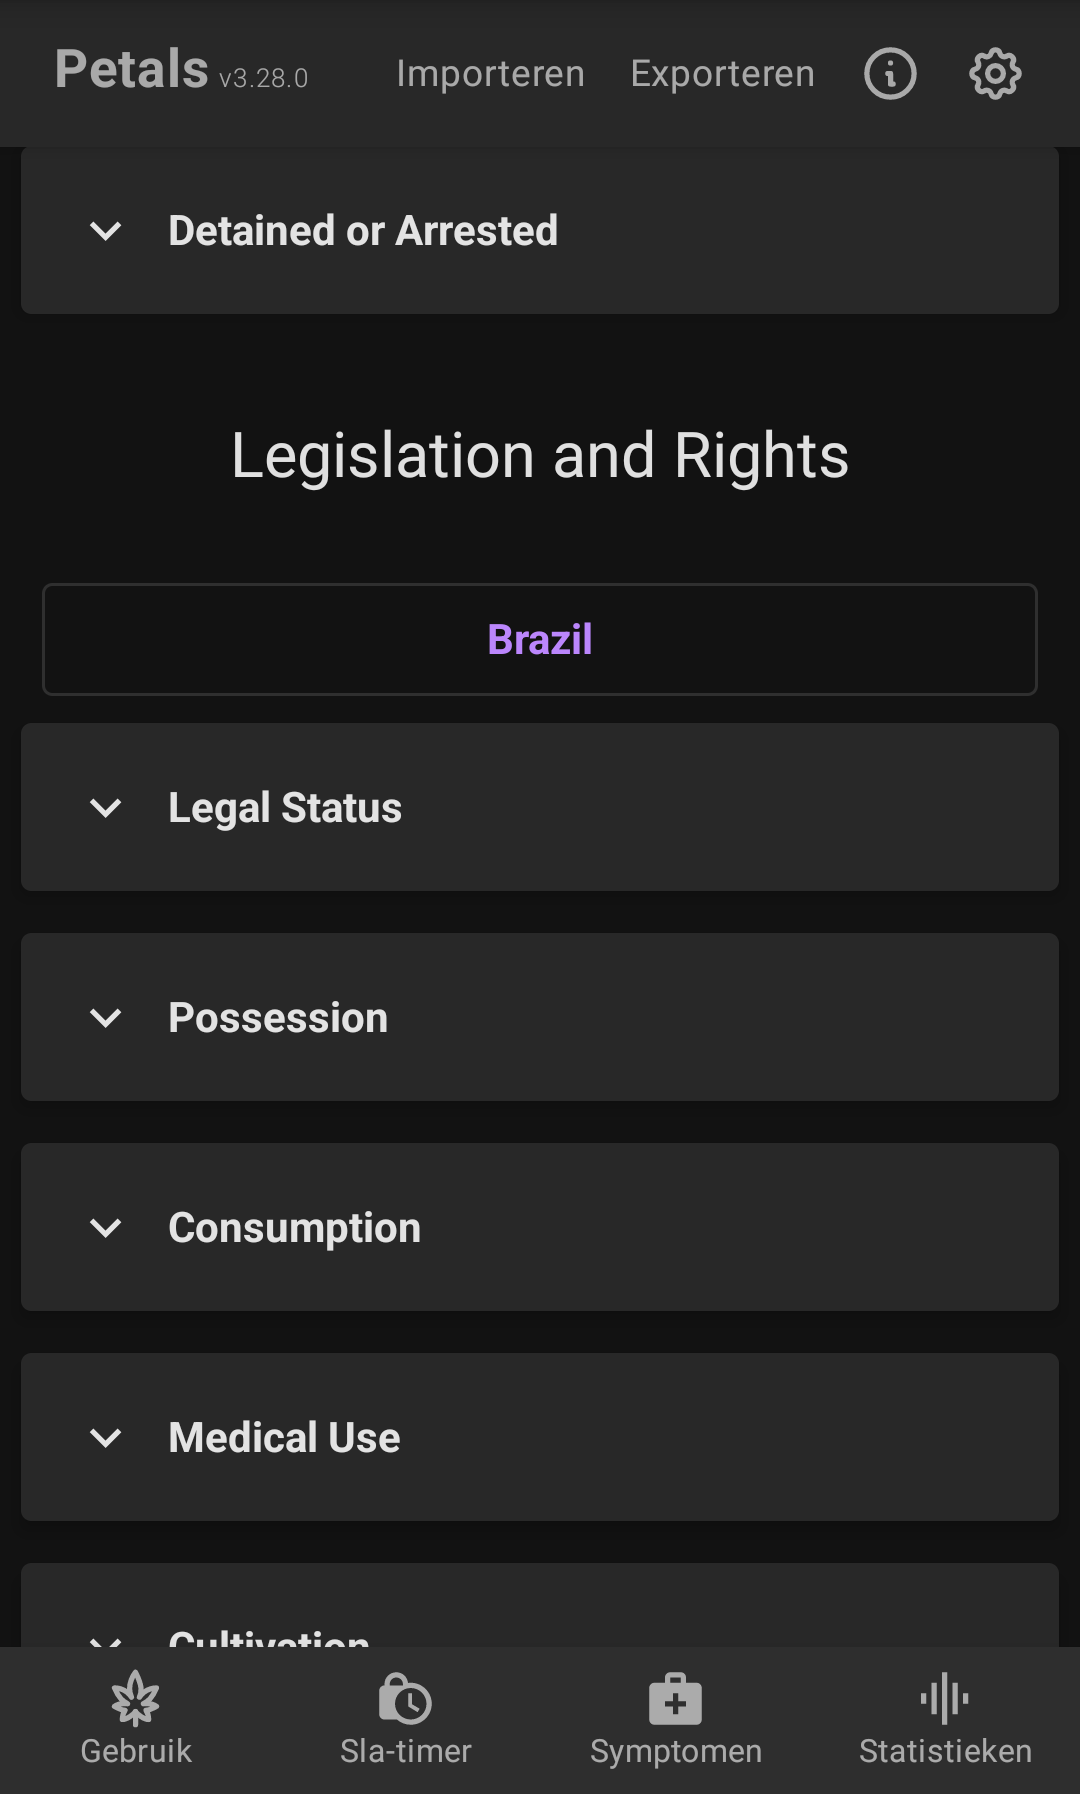Switch to the Statistieken tab label
1080x1794 pixels.
tap(945, 1752)
